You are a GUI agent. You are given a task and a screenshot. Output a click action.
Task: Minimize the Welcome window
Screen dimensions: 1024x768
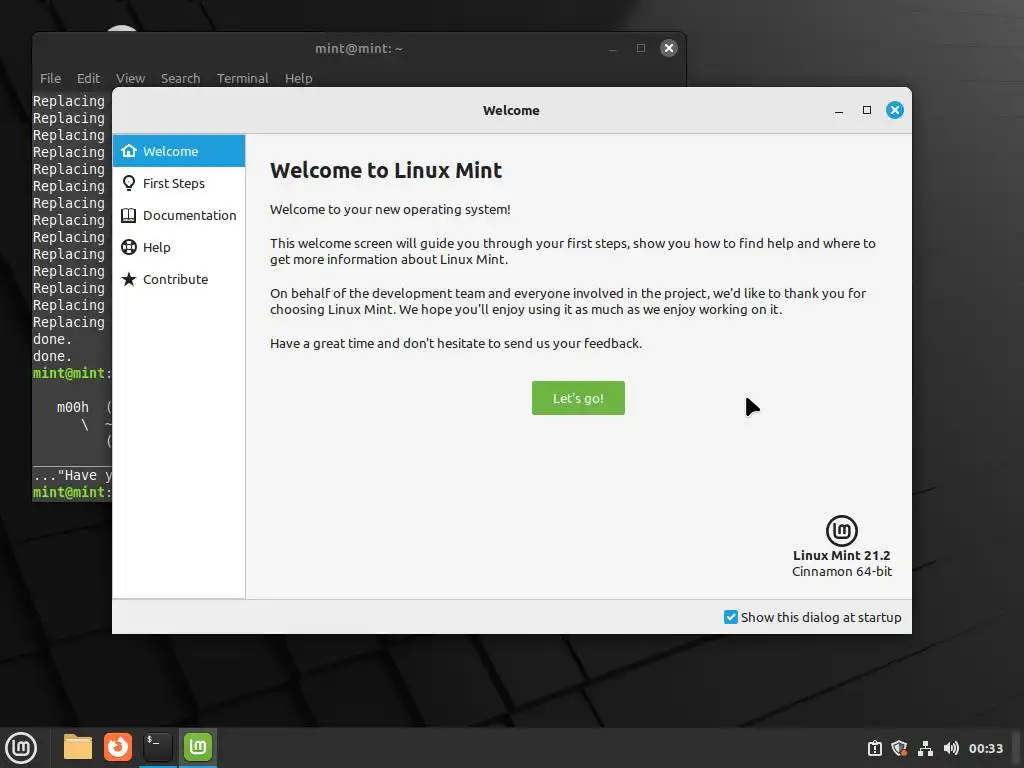(x=839, y=111)
